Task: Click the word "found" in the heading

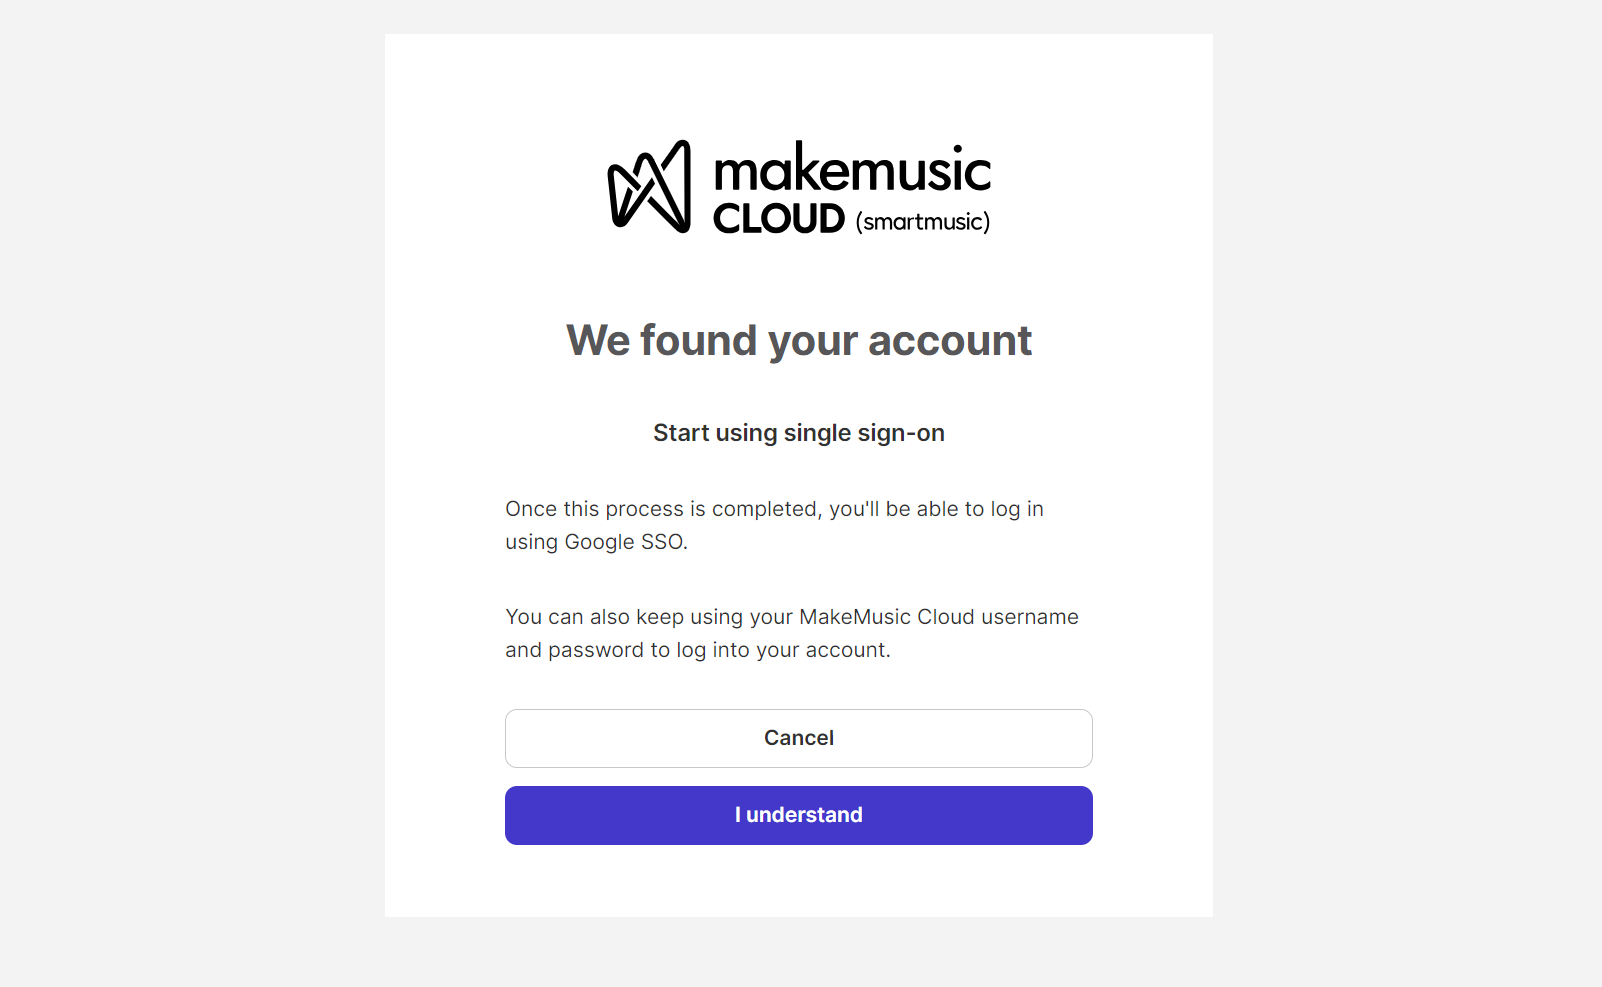Action: [698, 341]
